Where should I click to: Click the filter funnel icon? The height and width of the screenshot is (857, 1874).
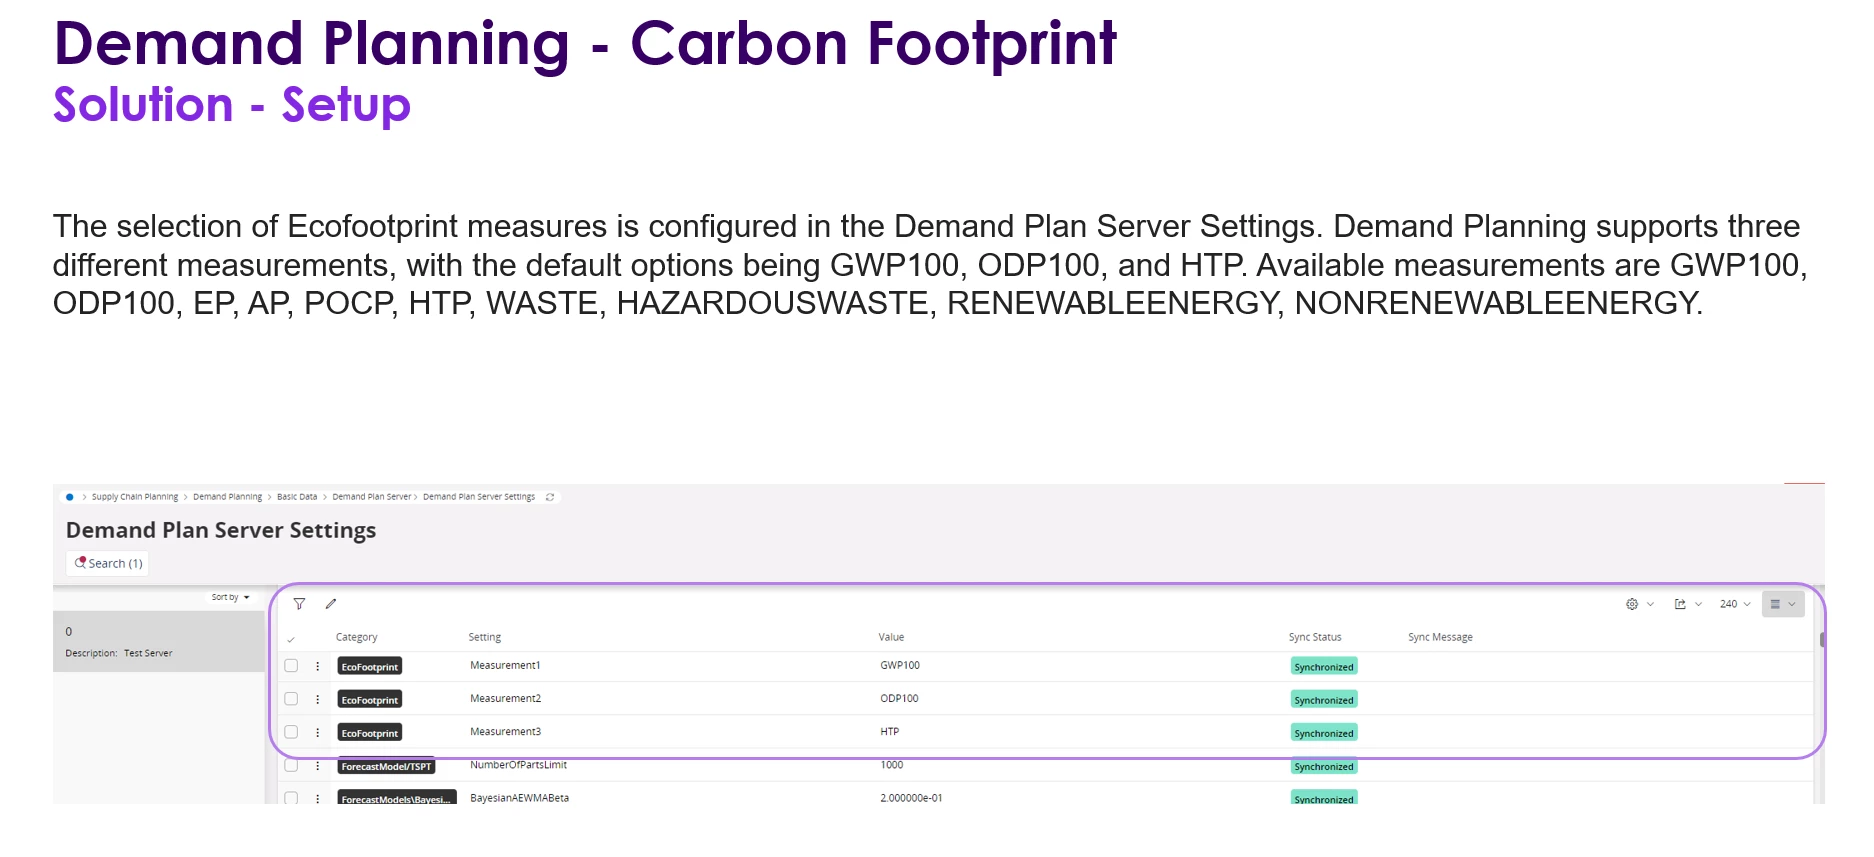click(299, 604)
